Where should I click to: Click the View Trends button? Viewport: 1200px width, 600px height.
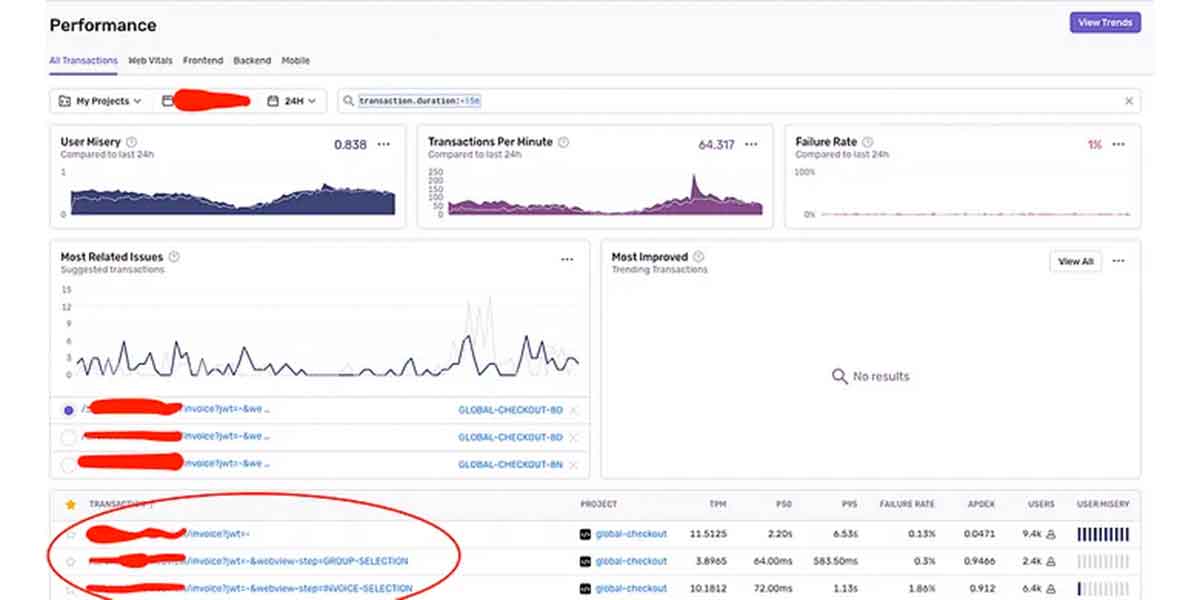coord(1105,22)
